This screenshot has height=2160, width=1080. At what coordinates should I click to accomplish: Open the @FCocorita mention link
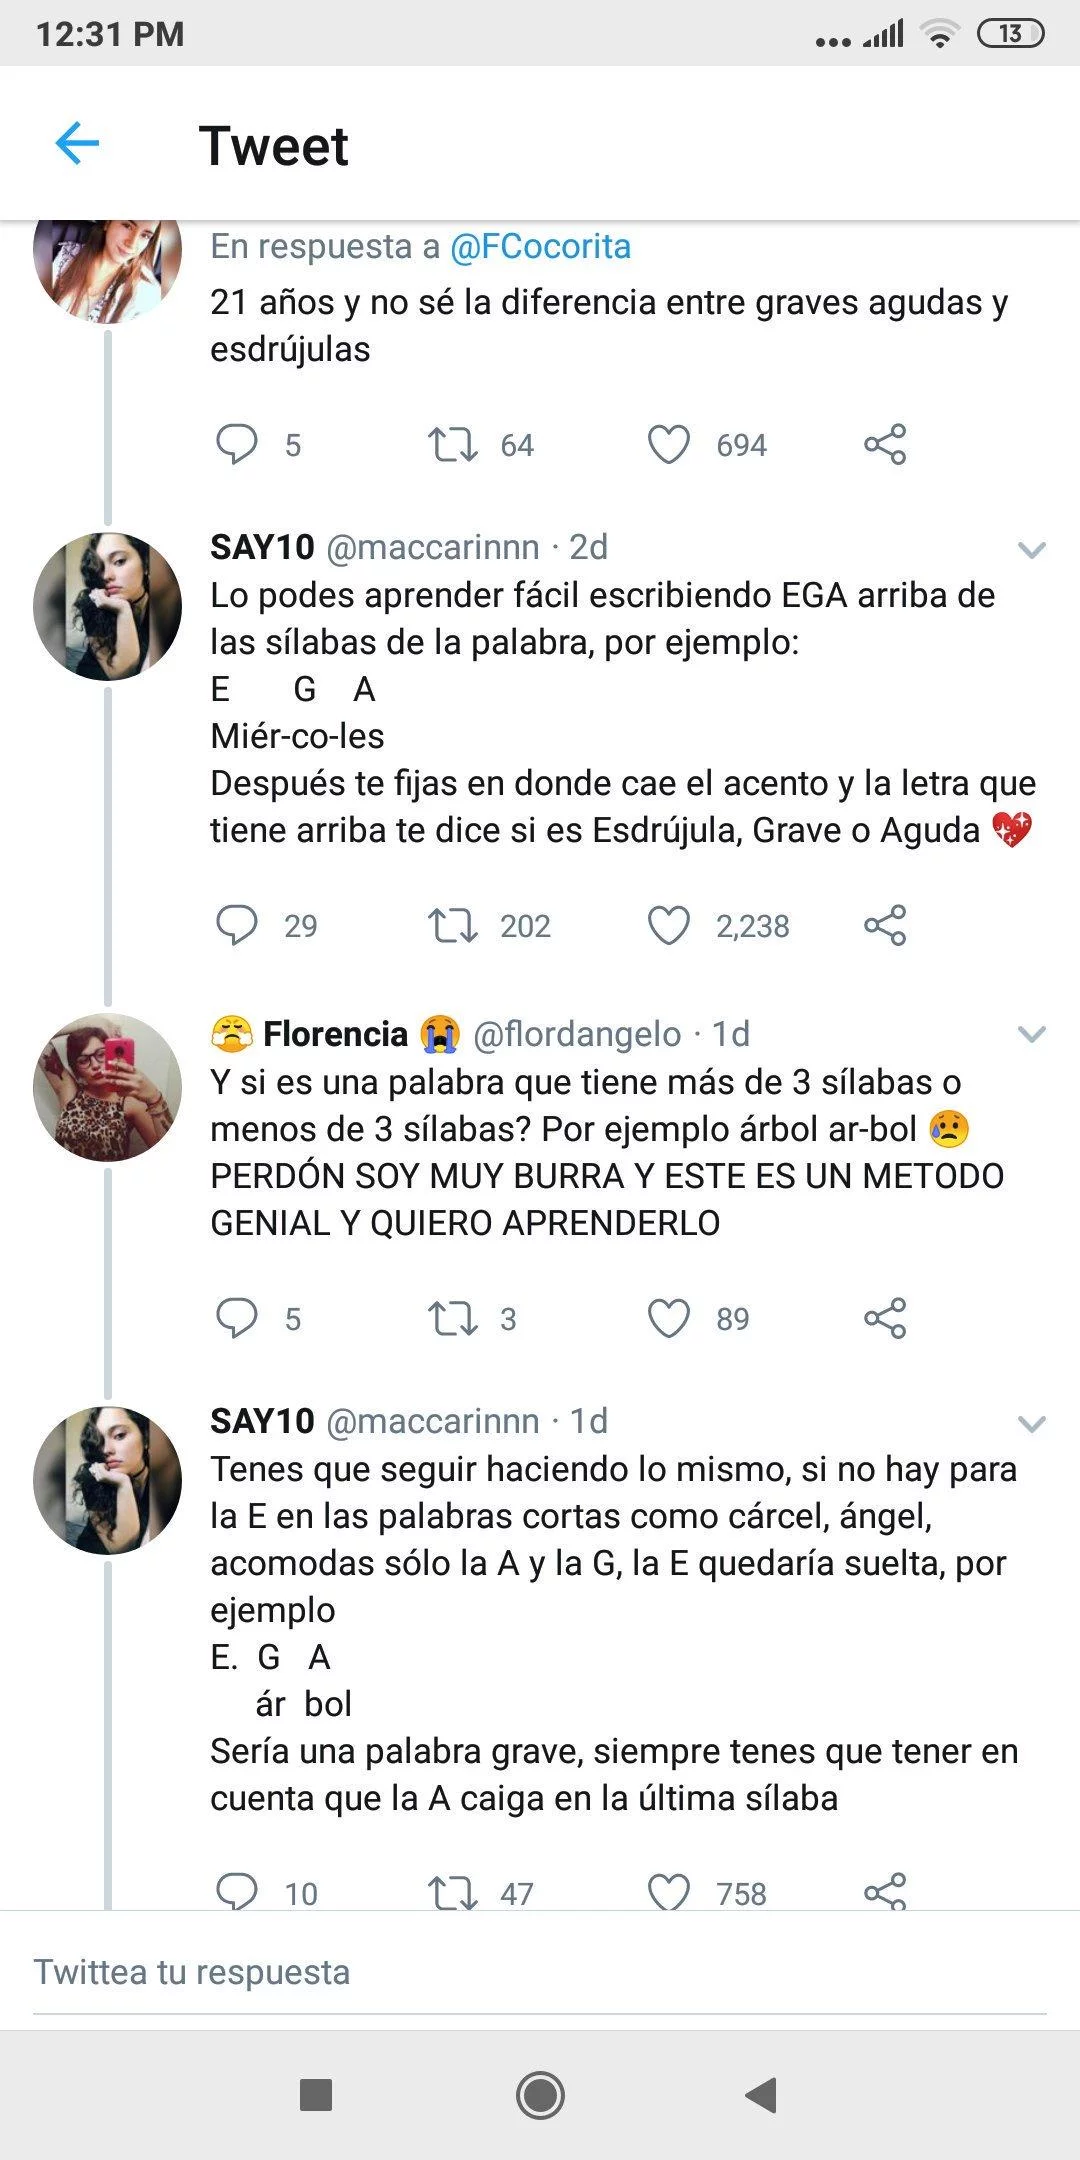pos(540,246)
